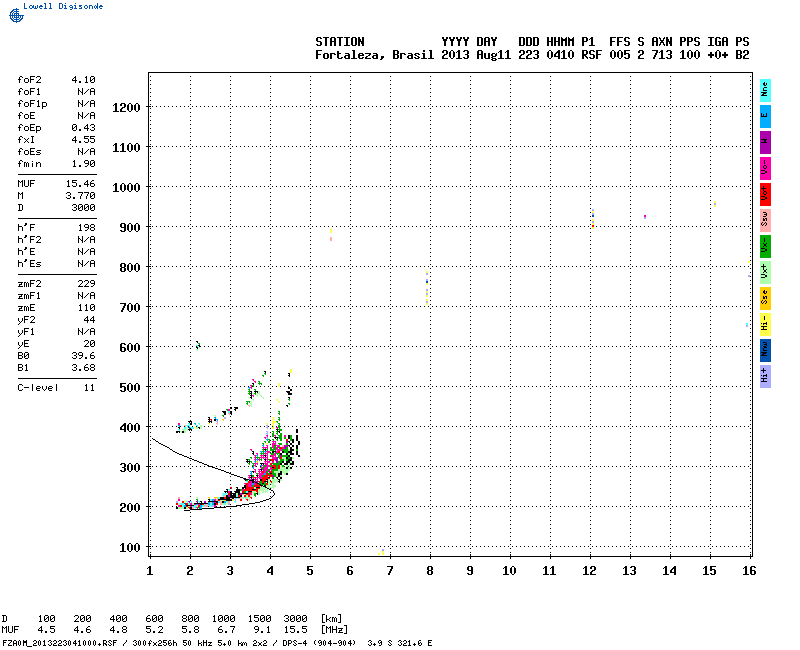Click the 8 MHz x-axis label
Screen dimensions: 800x650
[430, 571]
